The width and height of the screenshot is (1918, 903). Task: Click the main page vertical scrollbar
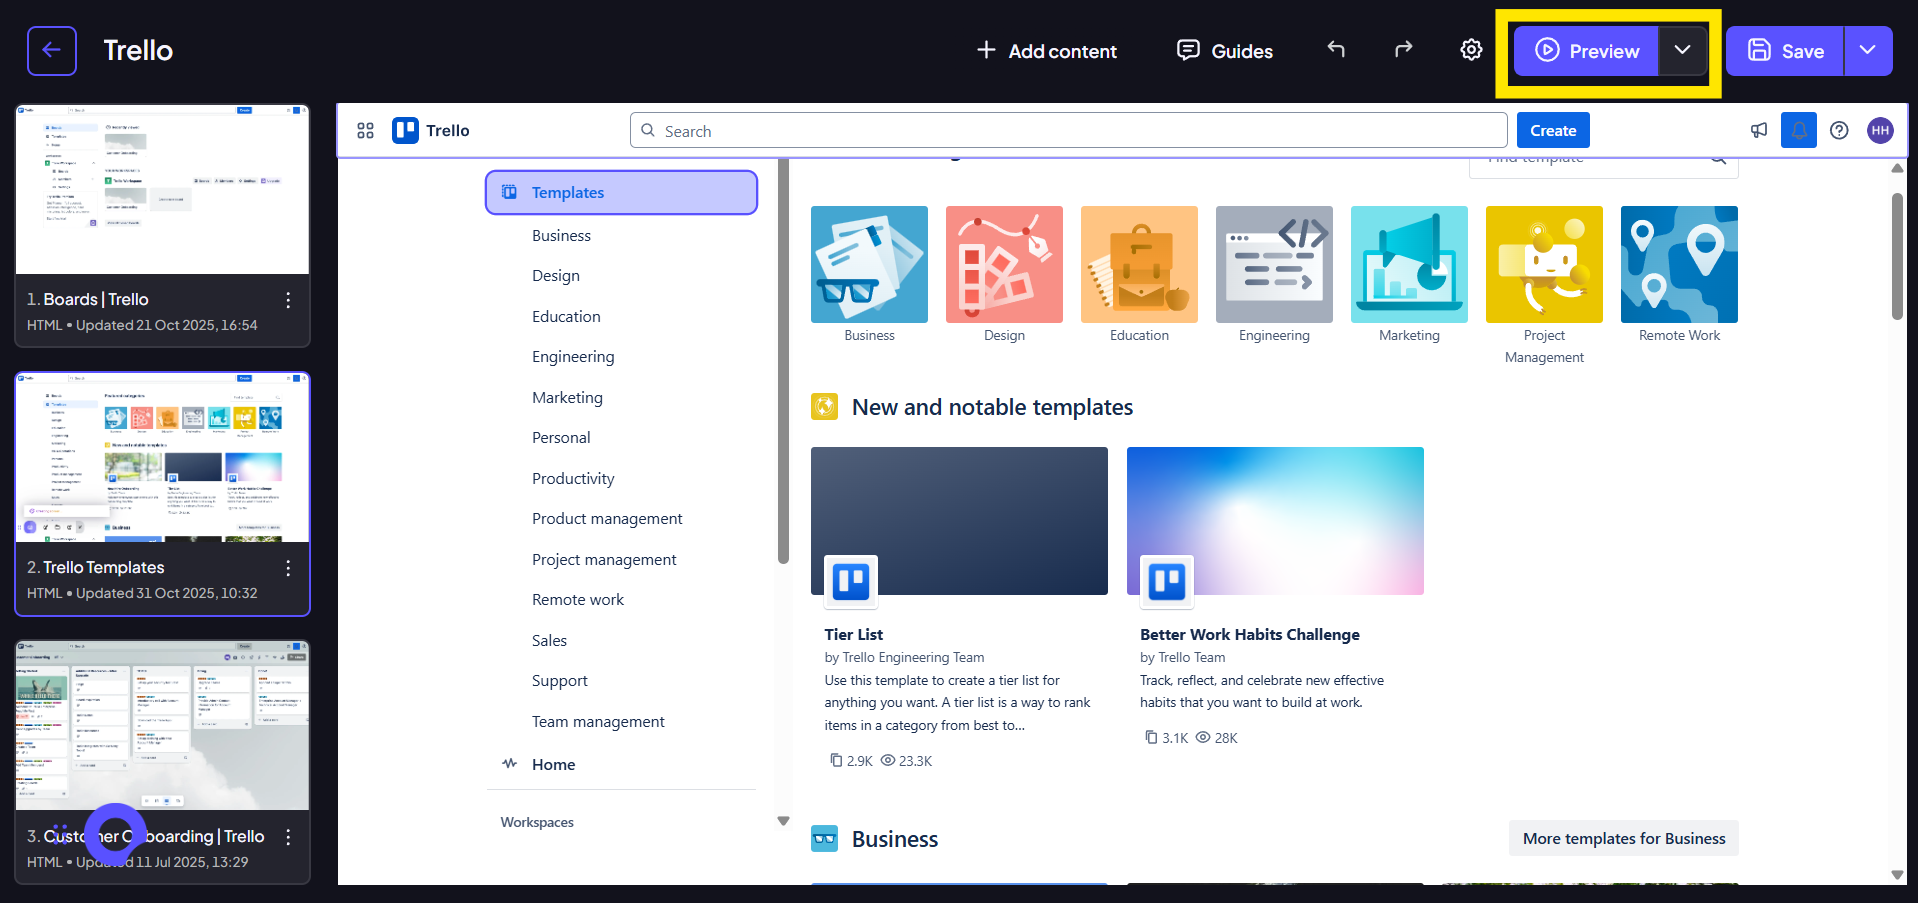coord(1897,256)
